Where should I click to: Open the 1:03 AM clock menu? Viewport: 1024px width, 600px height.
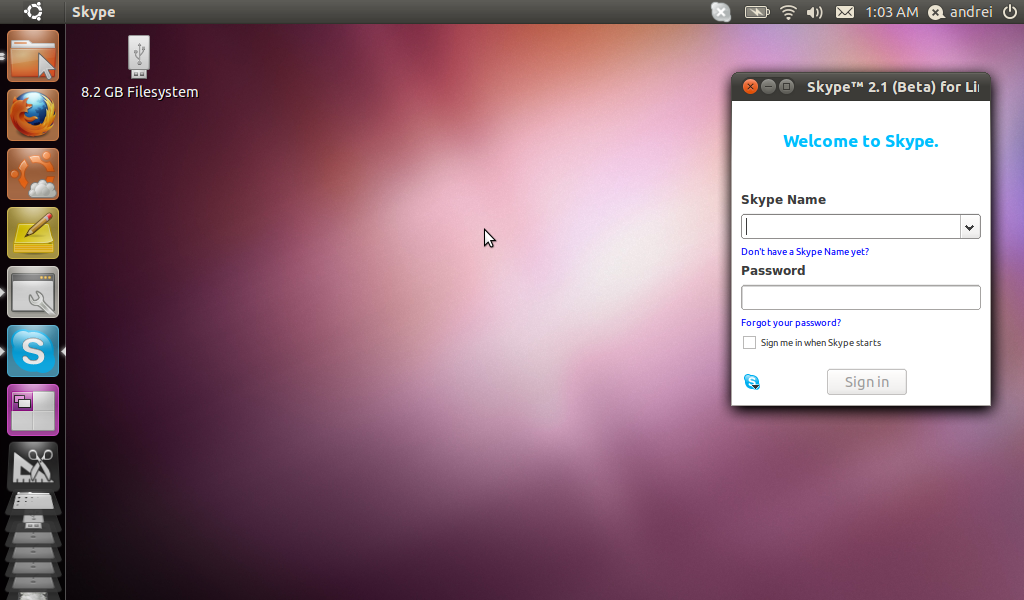coord(891,12)
